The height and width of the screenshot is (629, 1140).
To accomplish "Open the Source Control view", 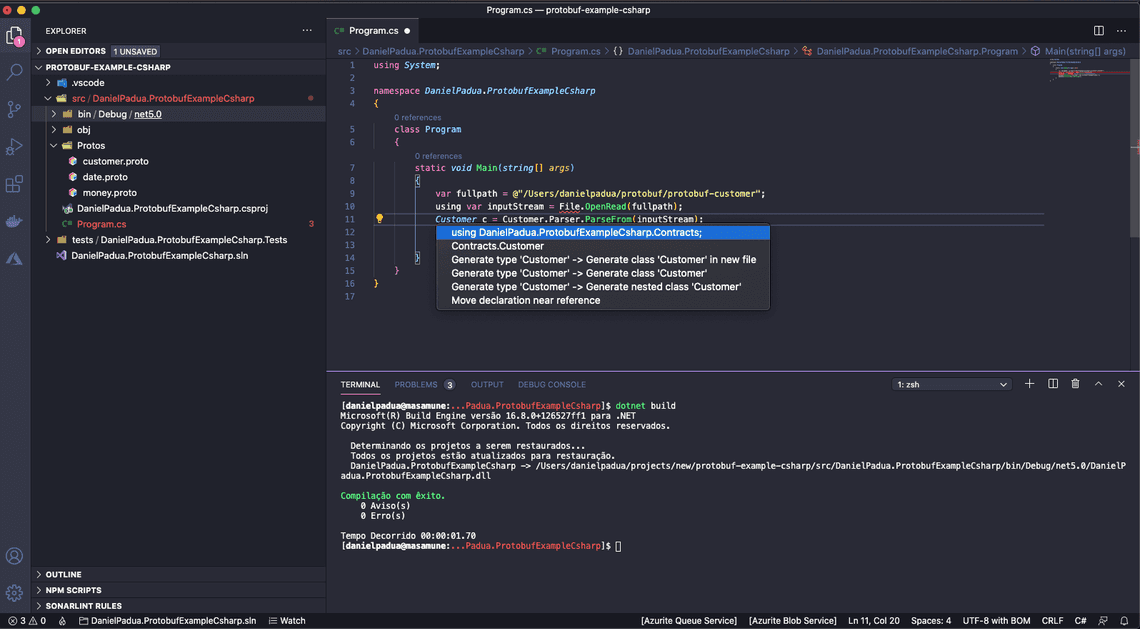I will point(14,109).
